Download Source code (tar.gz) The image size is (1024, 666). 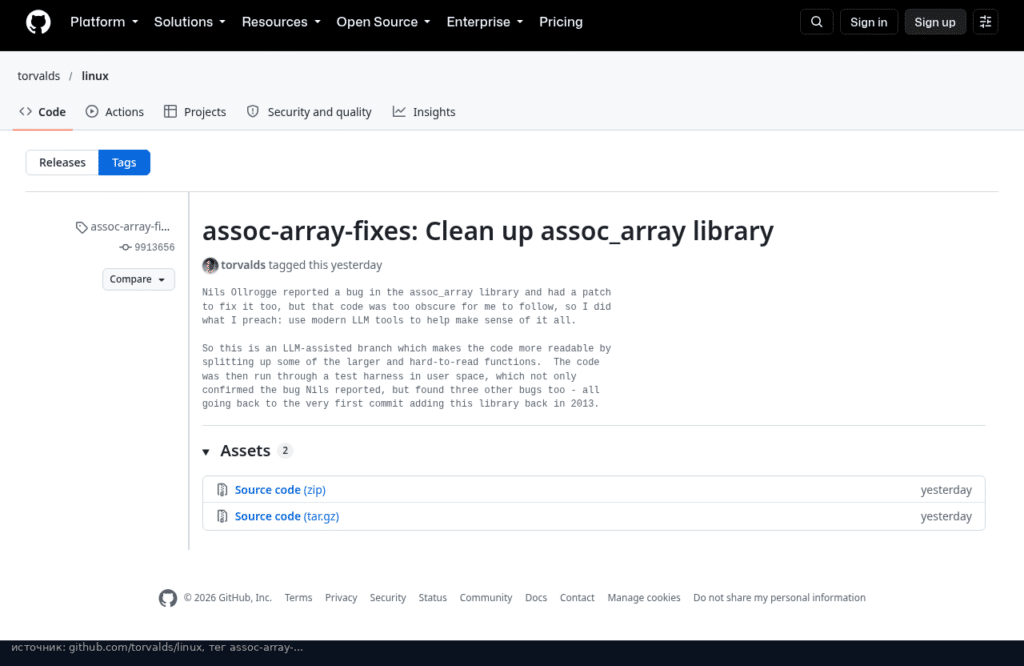coord(287,516)
